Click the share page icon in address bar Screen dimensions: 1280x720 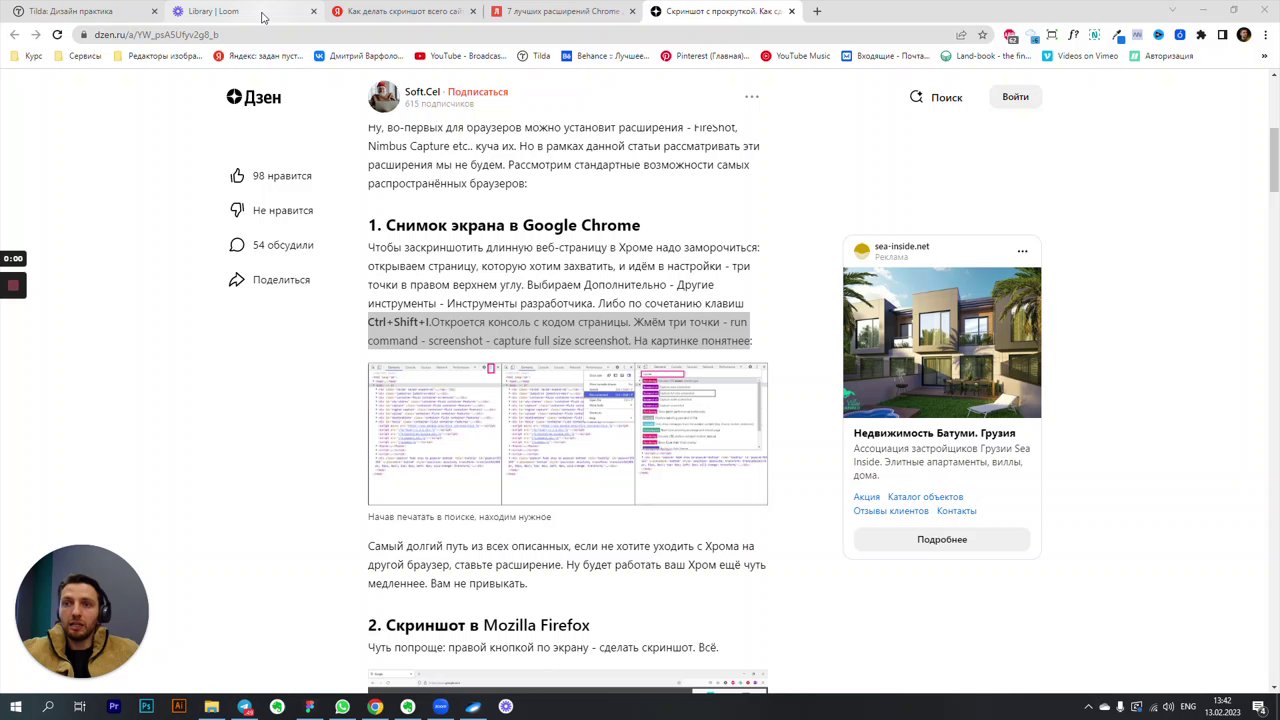[961, 34]
